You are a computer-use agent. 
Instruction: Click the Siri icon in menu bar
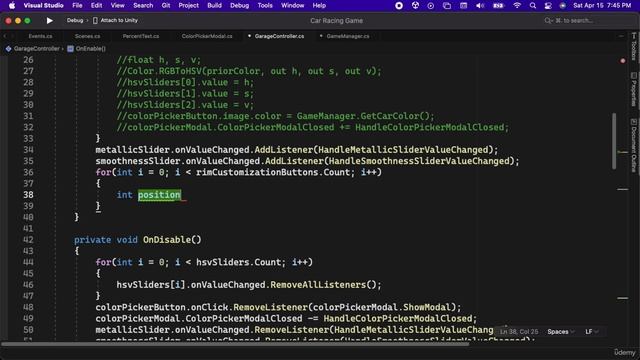562,5
